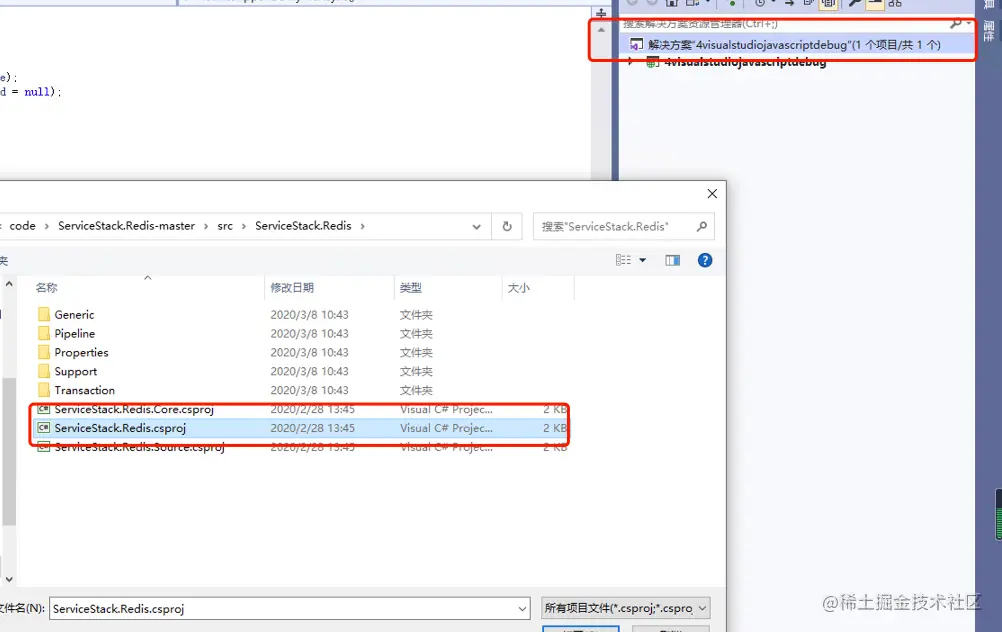Open the Solution Explorer search options dropdown
Screen dimensions: 1002x632
pyautogui.click(x=969, y=24)
